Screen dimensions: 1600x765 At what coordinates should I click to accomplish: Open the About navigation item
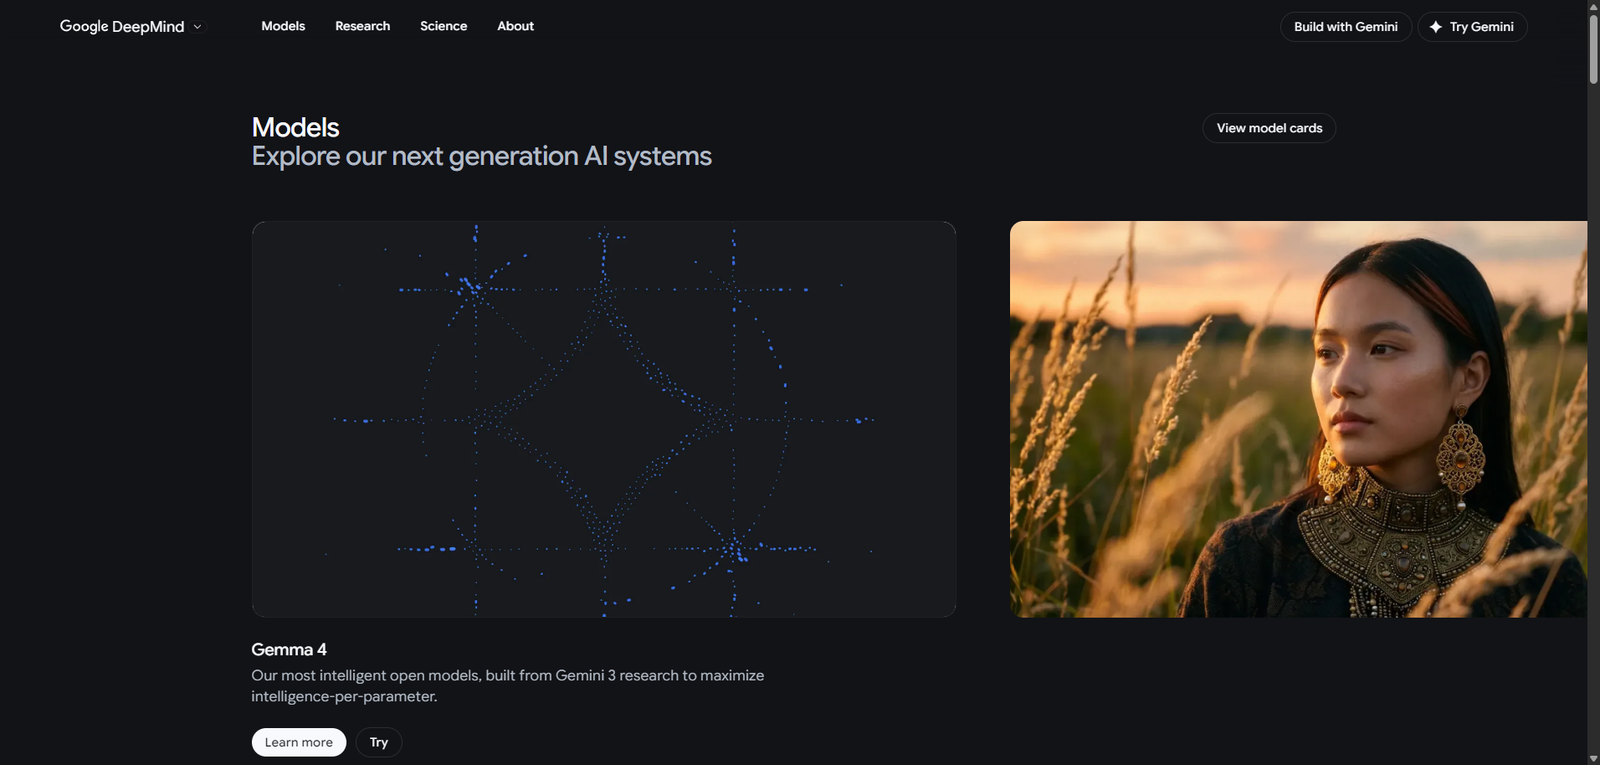click(515, 26)
